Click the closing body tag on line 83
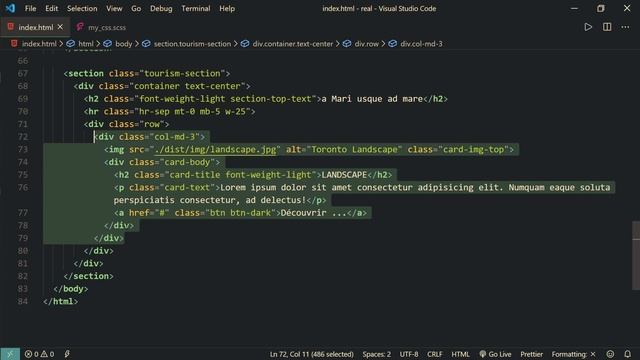The width and height of the screenshot is (640, 360). tap(71, 289)
